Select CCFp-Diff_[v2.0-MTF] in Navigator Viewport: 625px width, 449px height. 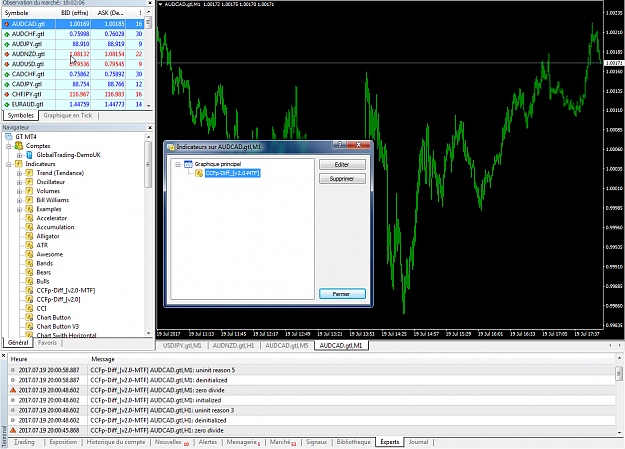(x=66, y=291)
